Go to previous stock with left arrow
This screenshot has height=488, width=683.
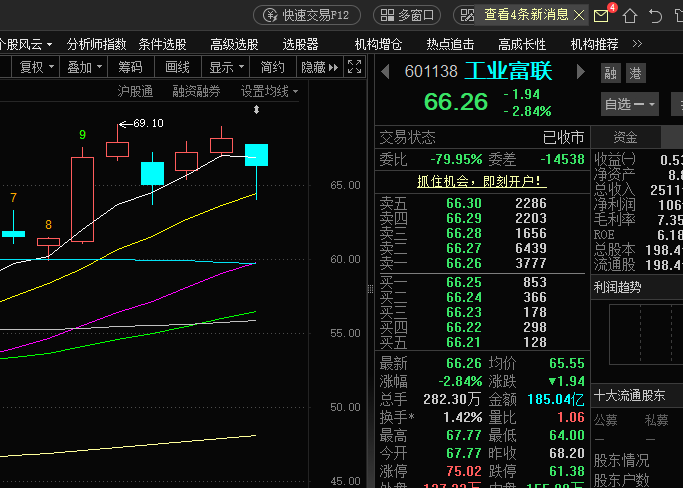[385, 71]
